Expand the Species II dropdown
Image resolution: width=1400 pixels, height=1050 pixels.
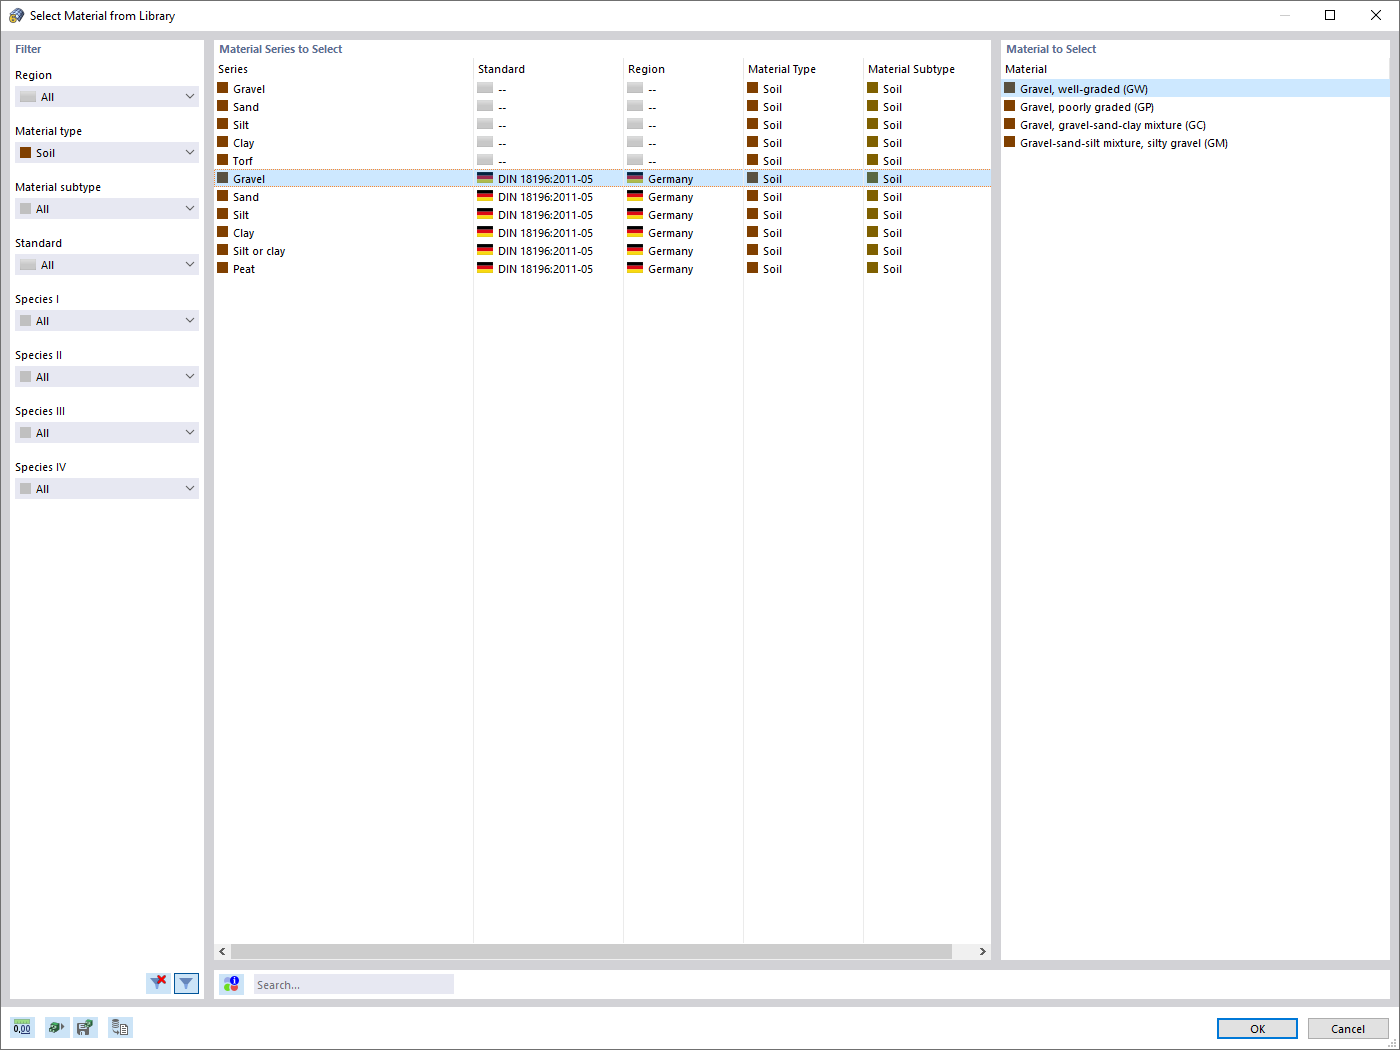[x=107, y=377]
